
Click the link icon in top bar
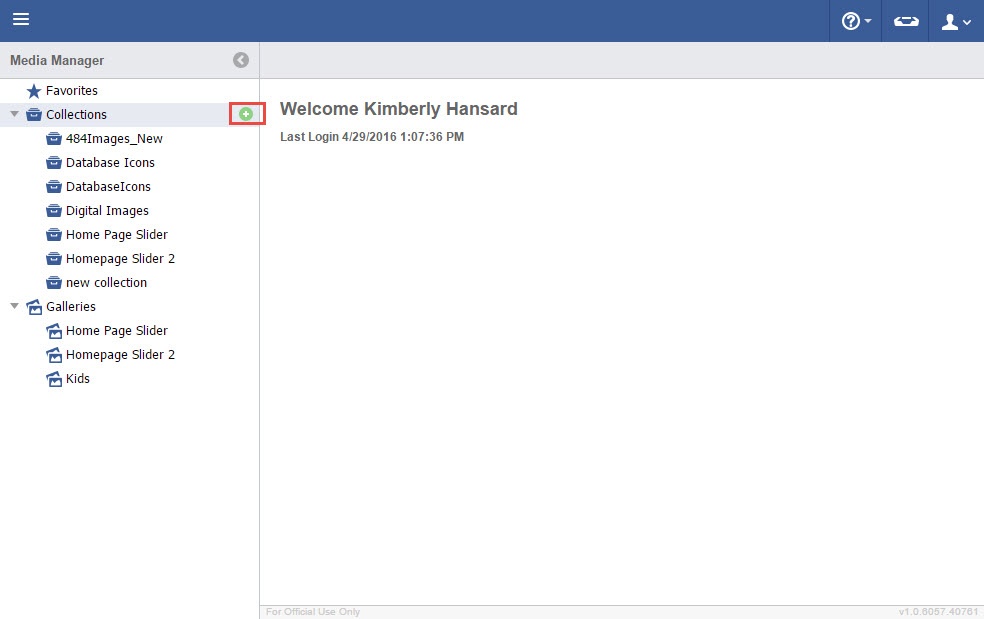pos(906,21)
